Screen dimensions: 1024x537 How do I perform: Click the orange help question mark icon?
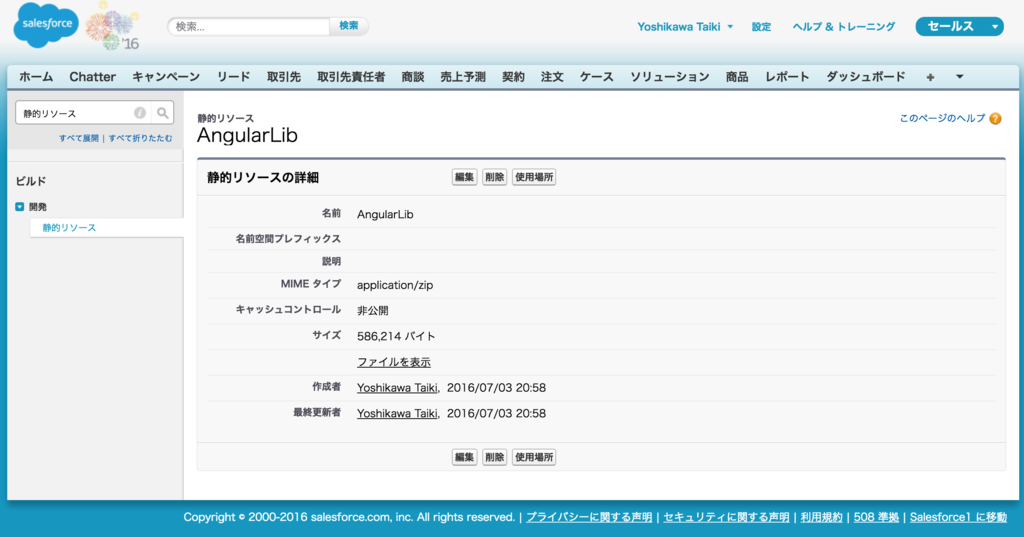click(x=995, y=118)
